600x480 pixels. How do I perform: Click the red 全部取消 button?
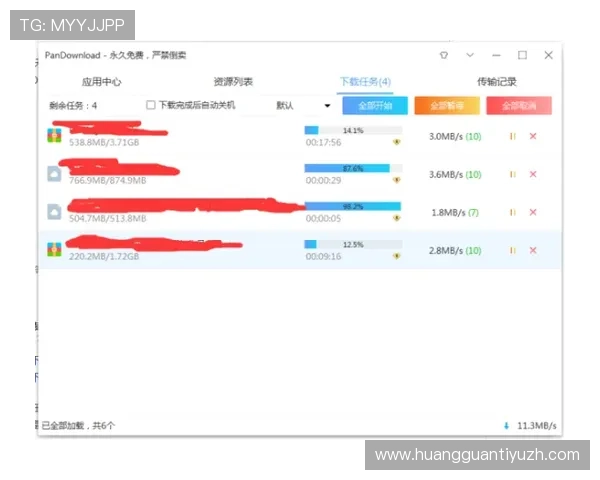519,106
